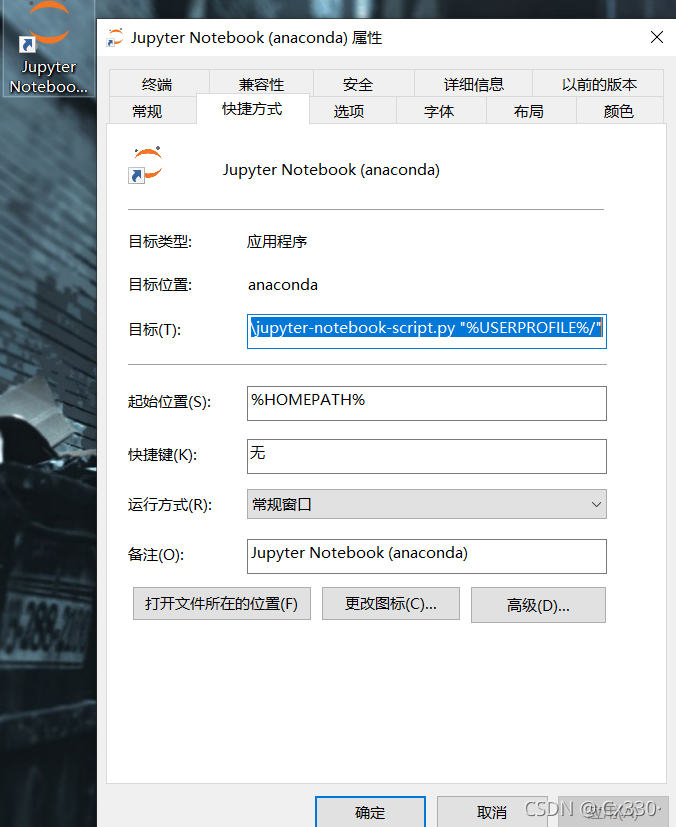Click the 快捷键(K) shortcut key field
This screenshot has height=827, width=676.
tap(427, 456)
